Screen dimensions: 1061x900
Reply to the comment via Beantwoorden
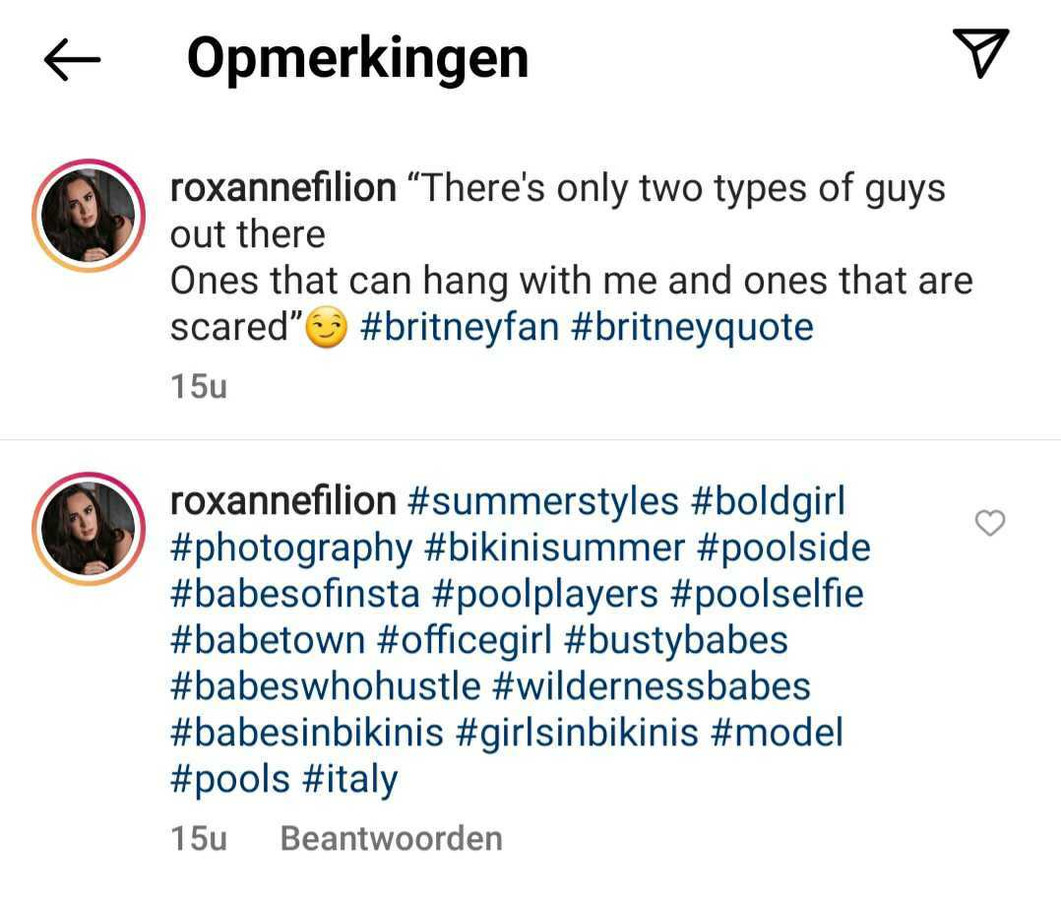(391, 838)
